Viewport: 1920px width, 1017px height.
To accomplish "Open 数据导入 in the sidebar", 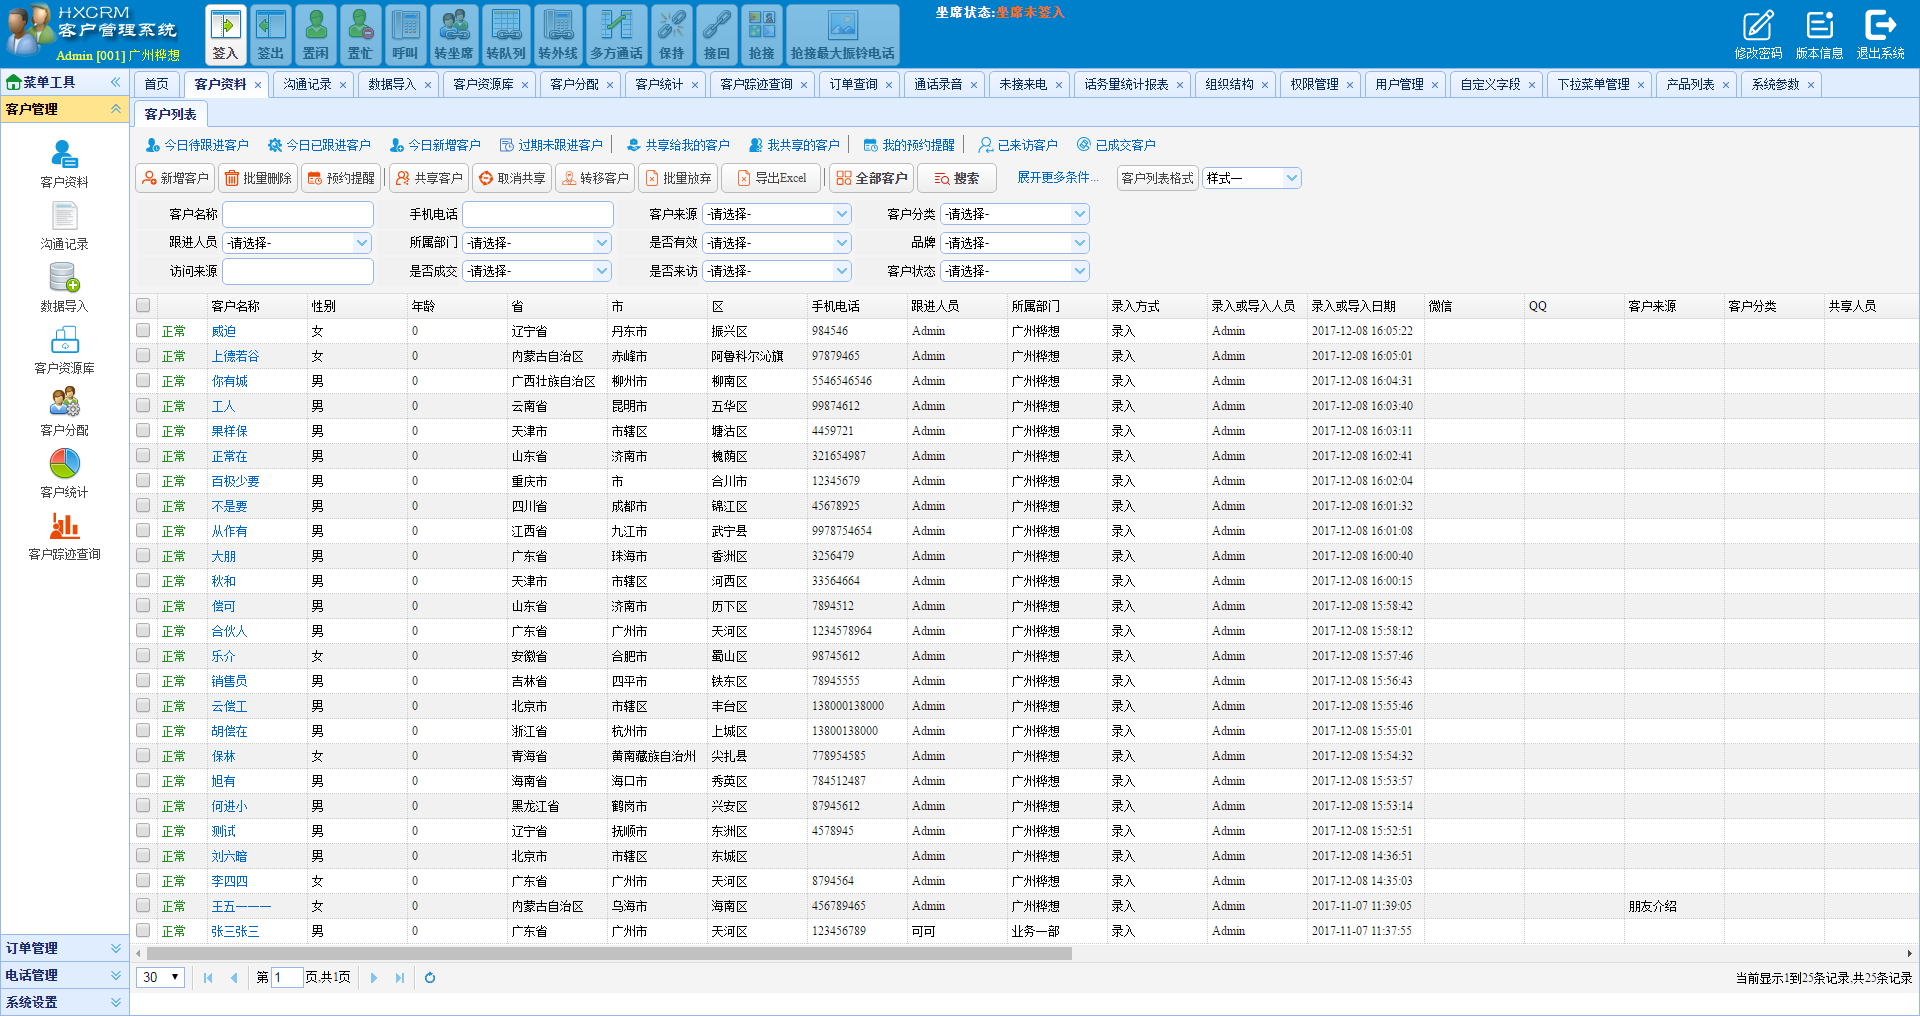I will click(65, 288).
